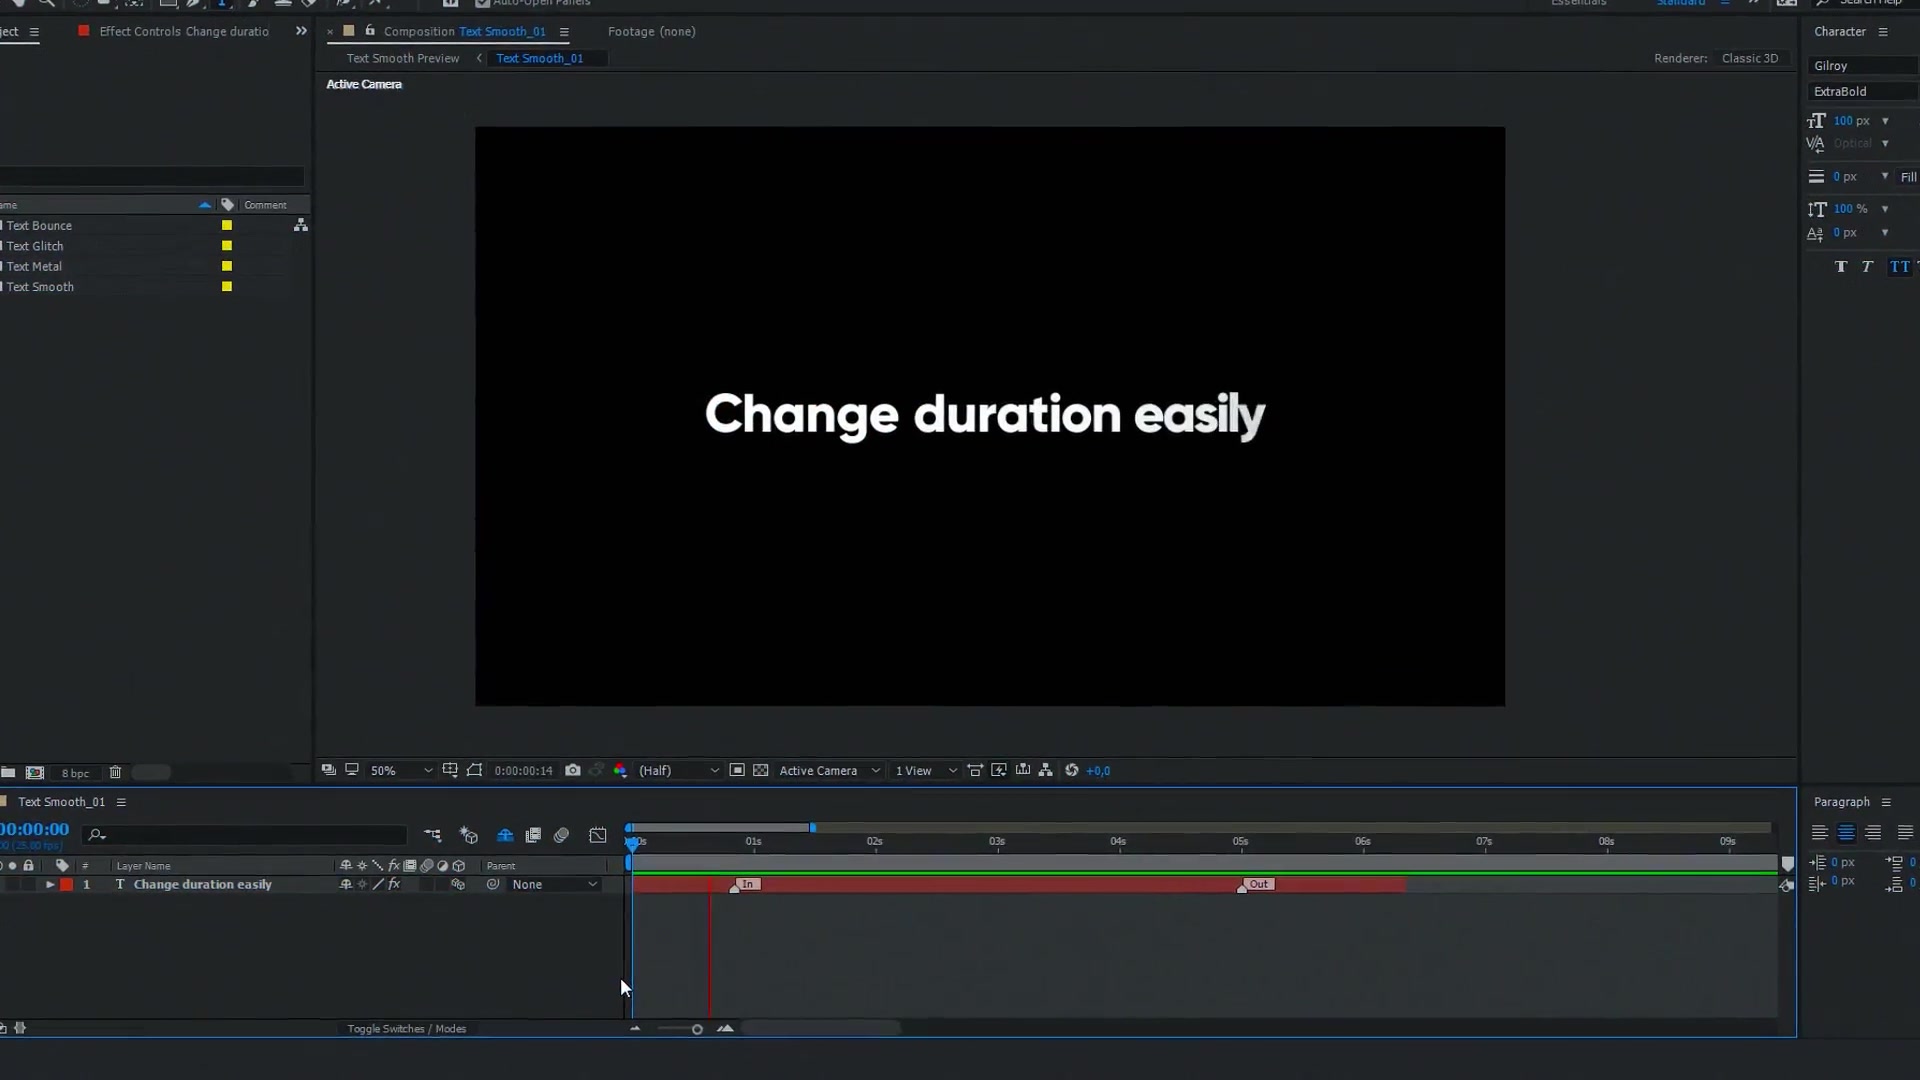The image size is (1920, 1080).
Task: Delete selected project item trash icon
Action: pyautogui.click(x=115, y=773)
